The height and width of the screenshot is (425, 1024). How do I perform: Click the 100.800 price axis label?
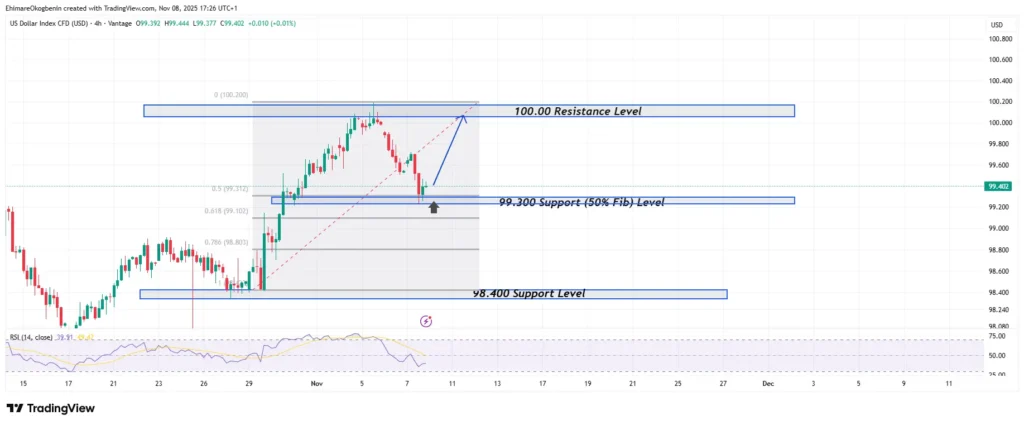1000,39
